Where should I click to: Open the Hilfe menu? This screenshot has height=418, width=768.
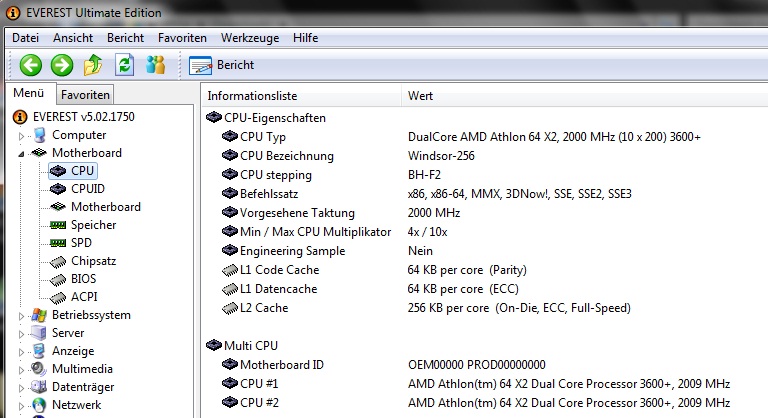[306, 38]
